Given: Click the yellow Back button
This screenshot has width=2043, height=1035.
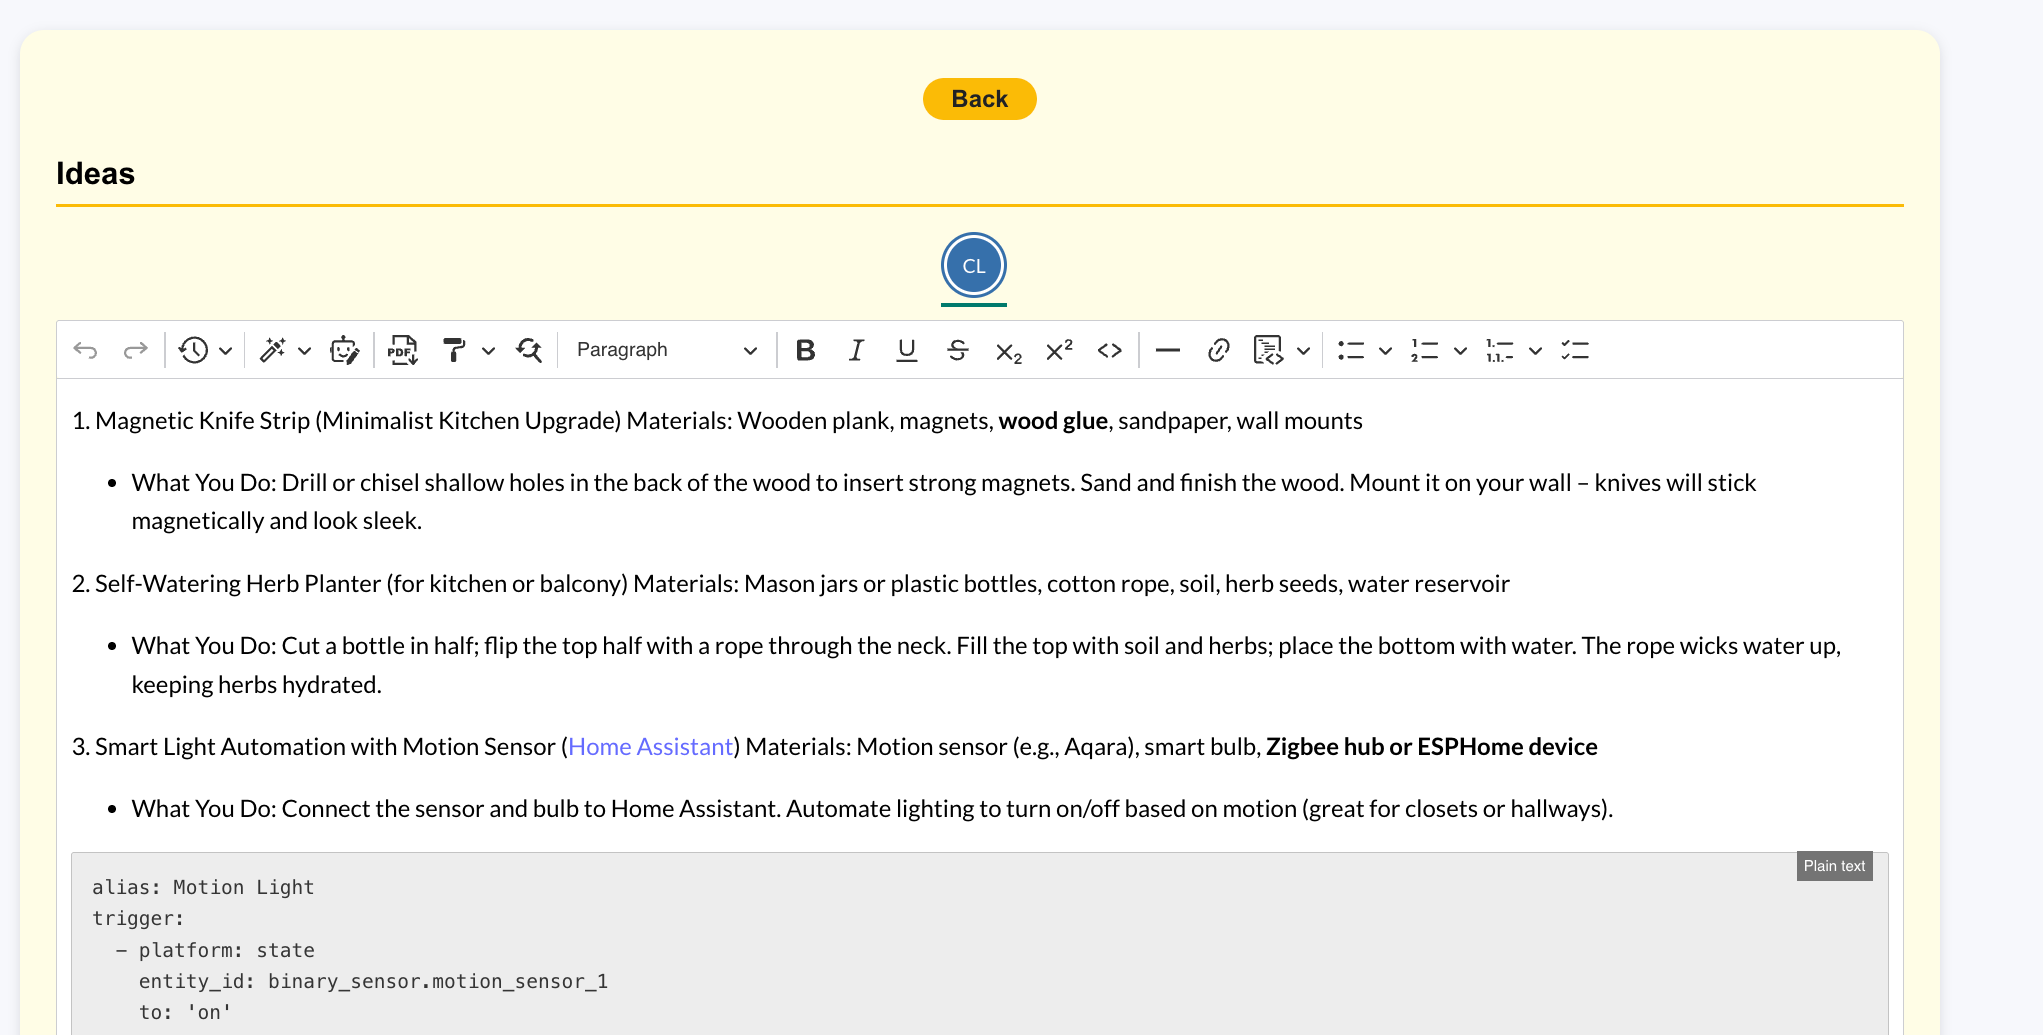Looking at the screenshot, I should point(979,99).
